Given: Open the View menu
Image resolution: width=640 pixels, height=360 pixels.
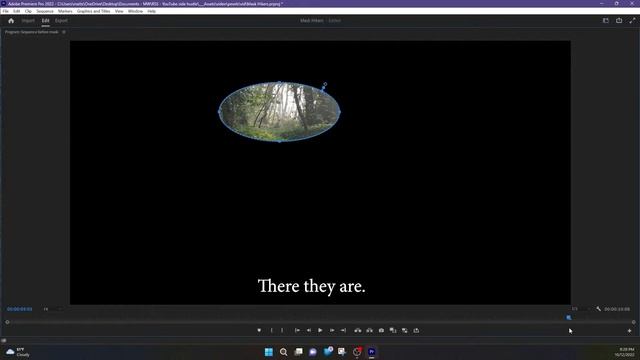Looking at the screenshot, I should [119, 11].
